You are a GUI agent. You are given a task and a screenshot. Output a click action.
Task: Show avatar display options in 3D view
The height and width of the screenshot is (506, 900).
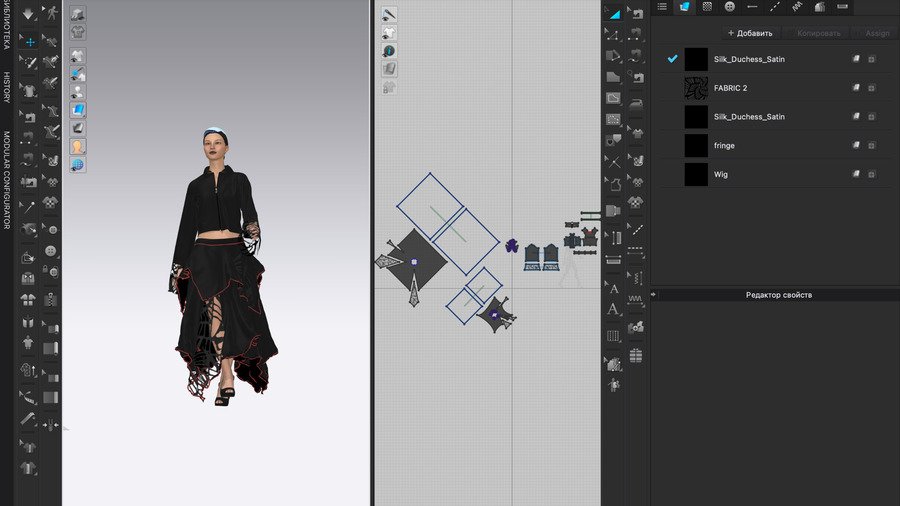tap(77, 92)
